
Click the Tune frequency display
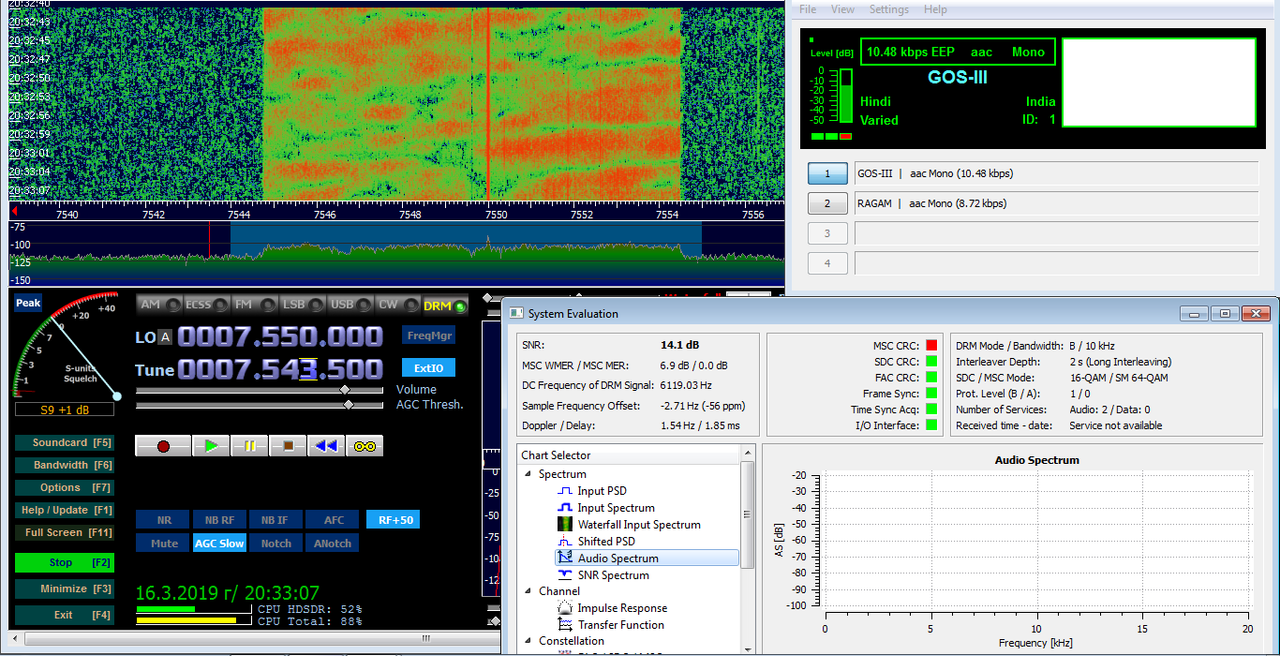(x=280, y=369)
